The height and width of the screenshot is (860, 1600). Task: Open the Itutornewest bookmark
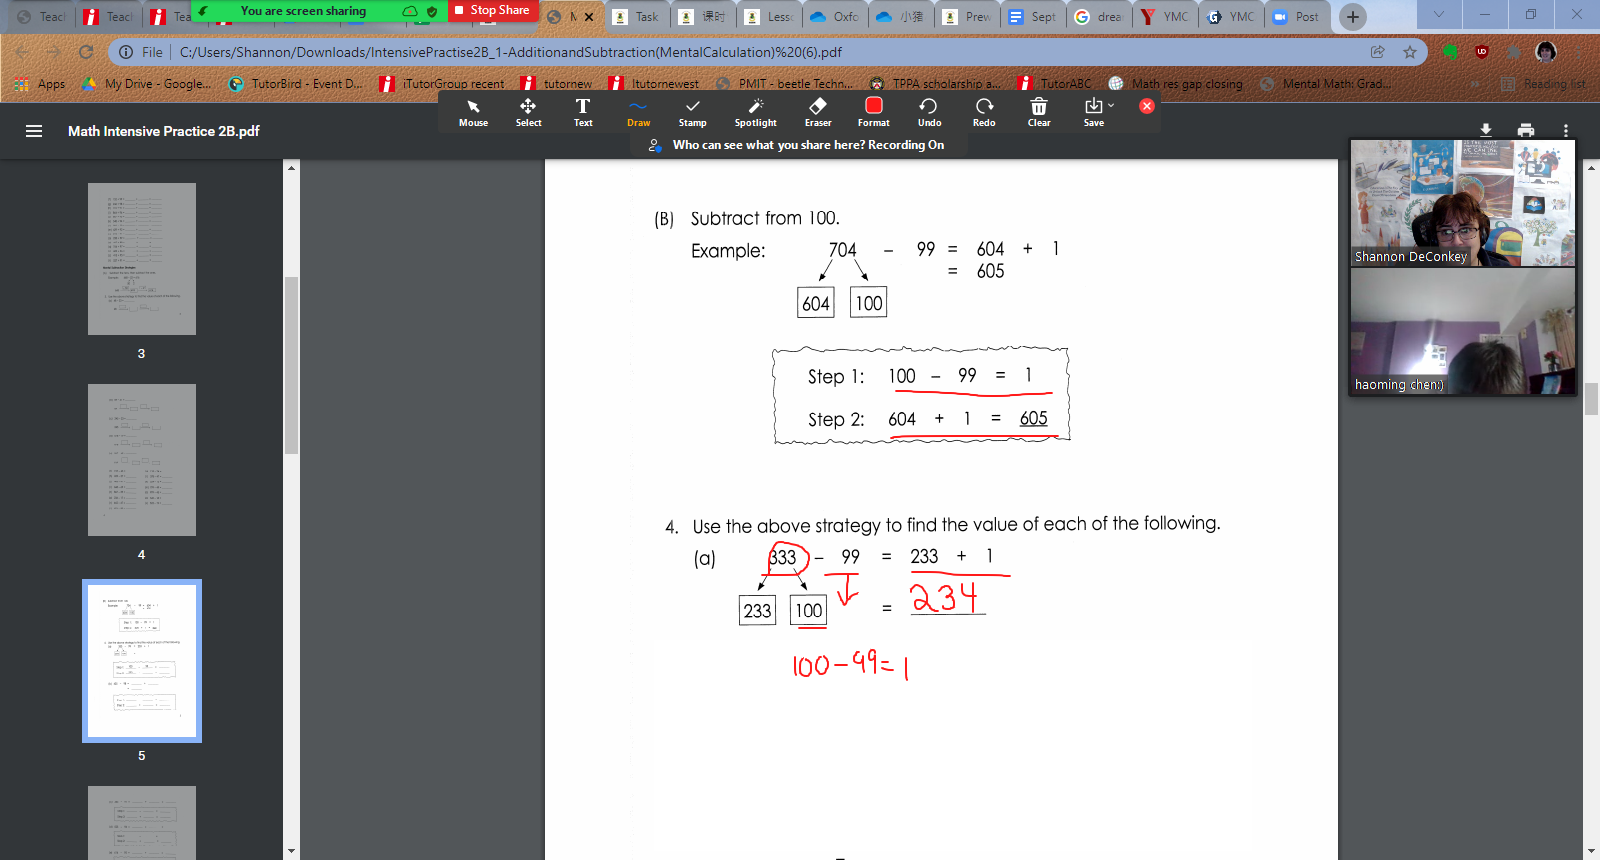pos(654,84)
